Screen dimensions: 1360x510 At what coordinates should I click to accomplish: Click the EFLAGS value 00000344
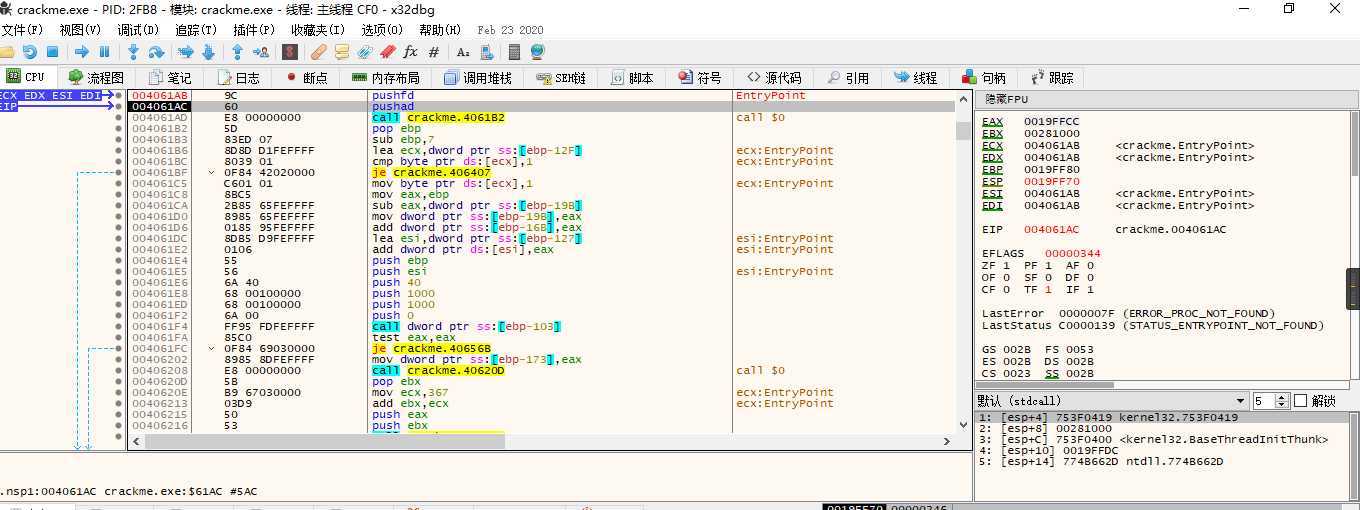1073,254
